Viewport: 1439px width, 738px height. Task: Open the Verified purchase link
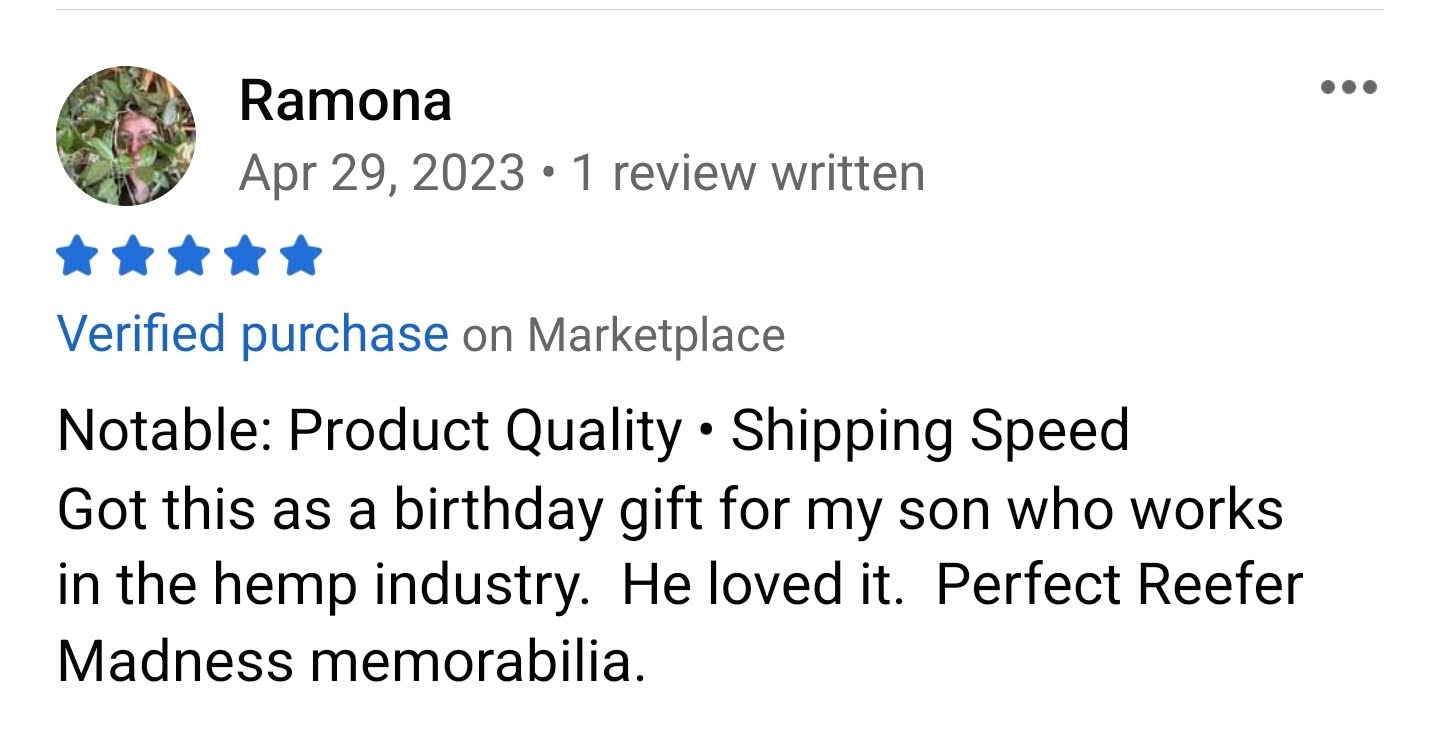click(x=252, y=334)
